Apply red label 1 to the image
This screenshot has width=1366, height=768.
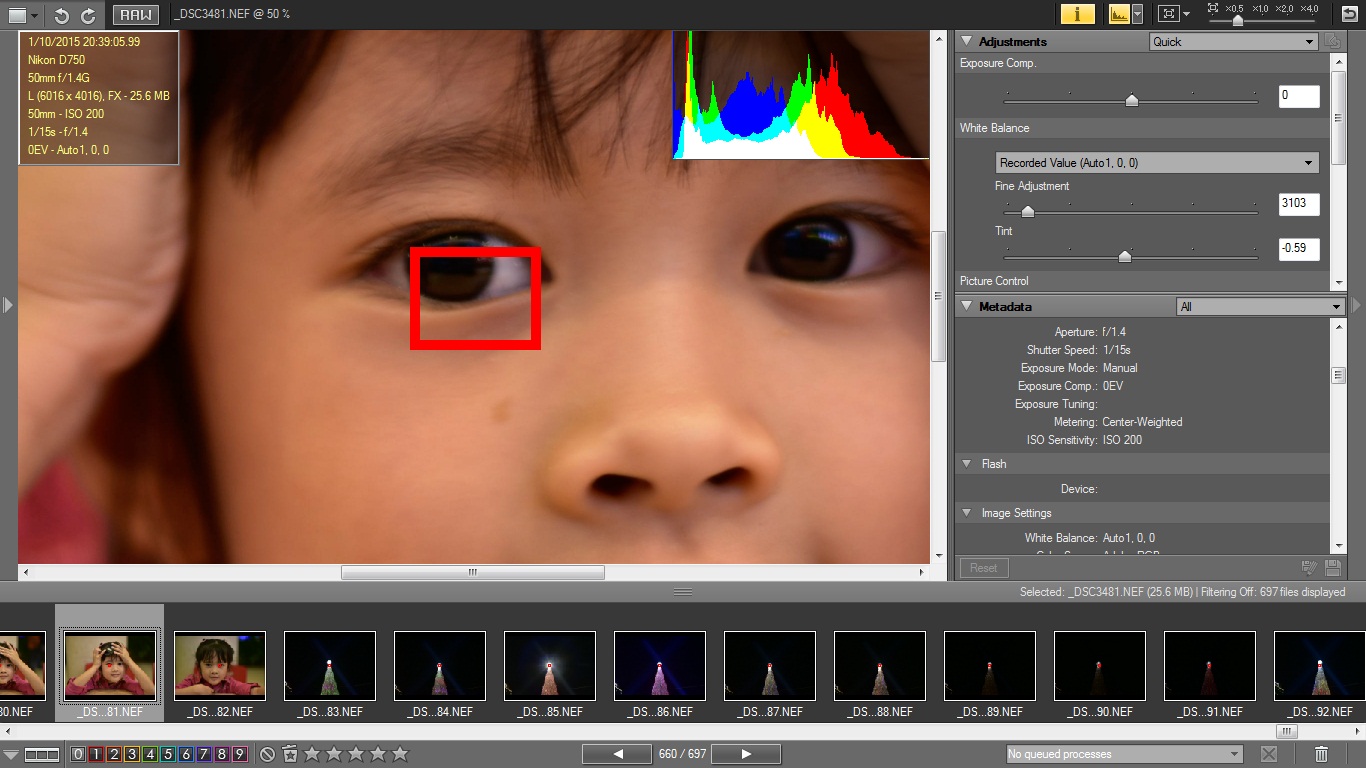(x=96, y=754)
